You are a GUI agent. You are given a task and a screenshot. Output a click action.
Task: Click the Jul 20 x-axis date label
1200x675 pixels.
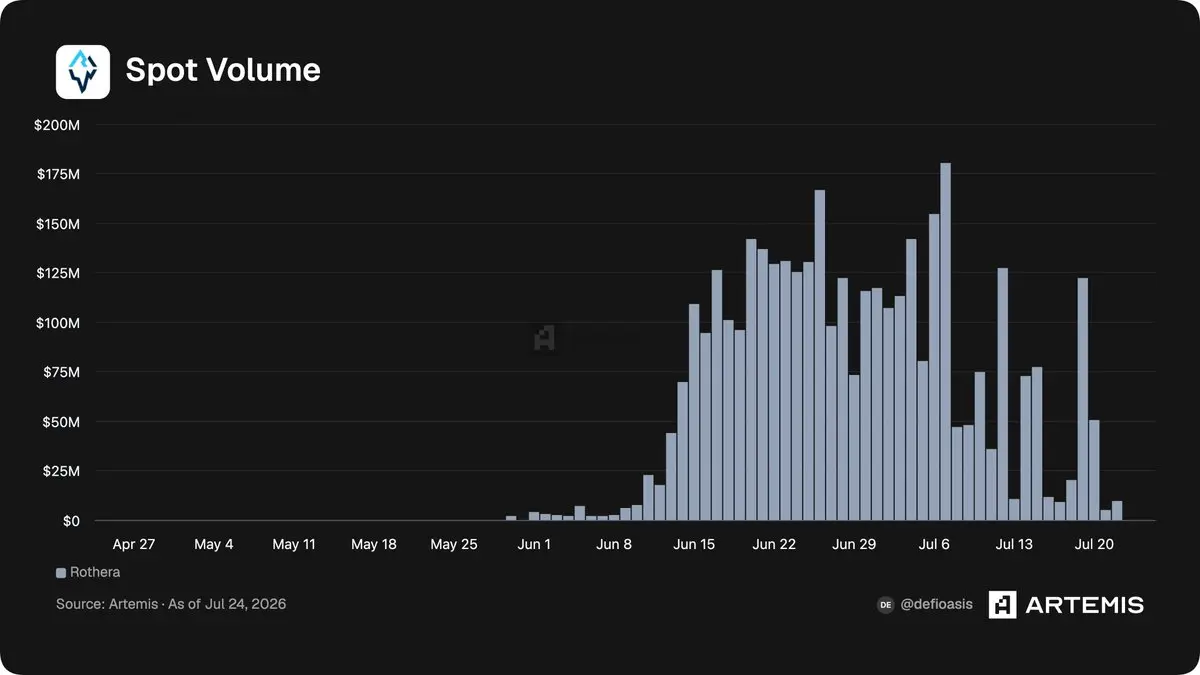click(x=1094, y=545)
